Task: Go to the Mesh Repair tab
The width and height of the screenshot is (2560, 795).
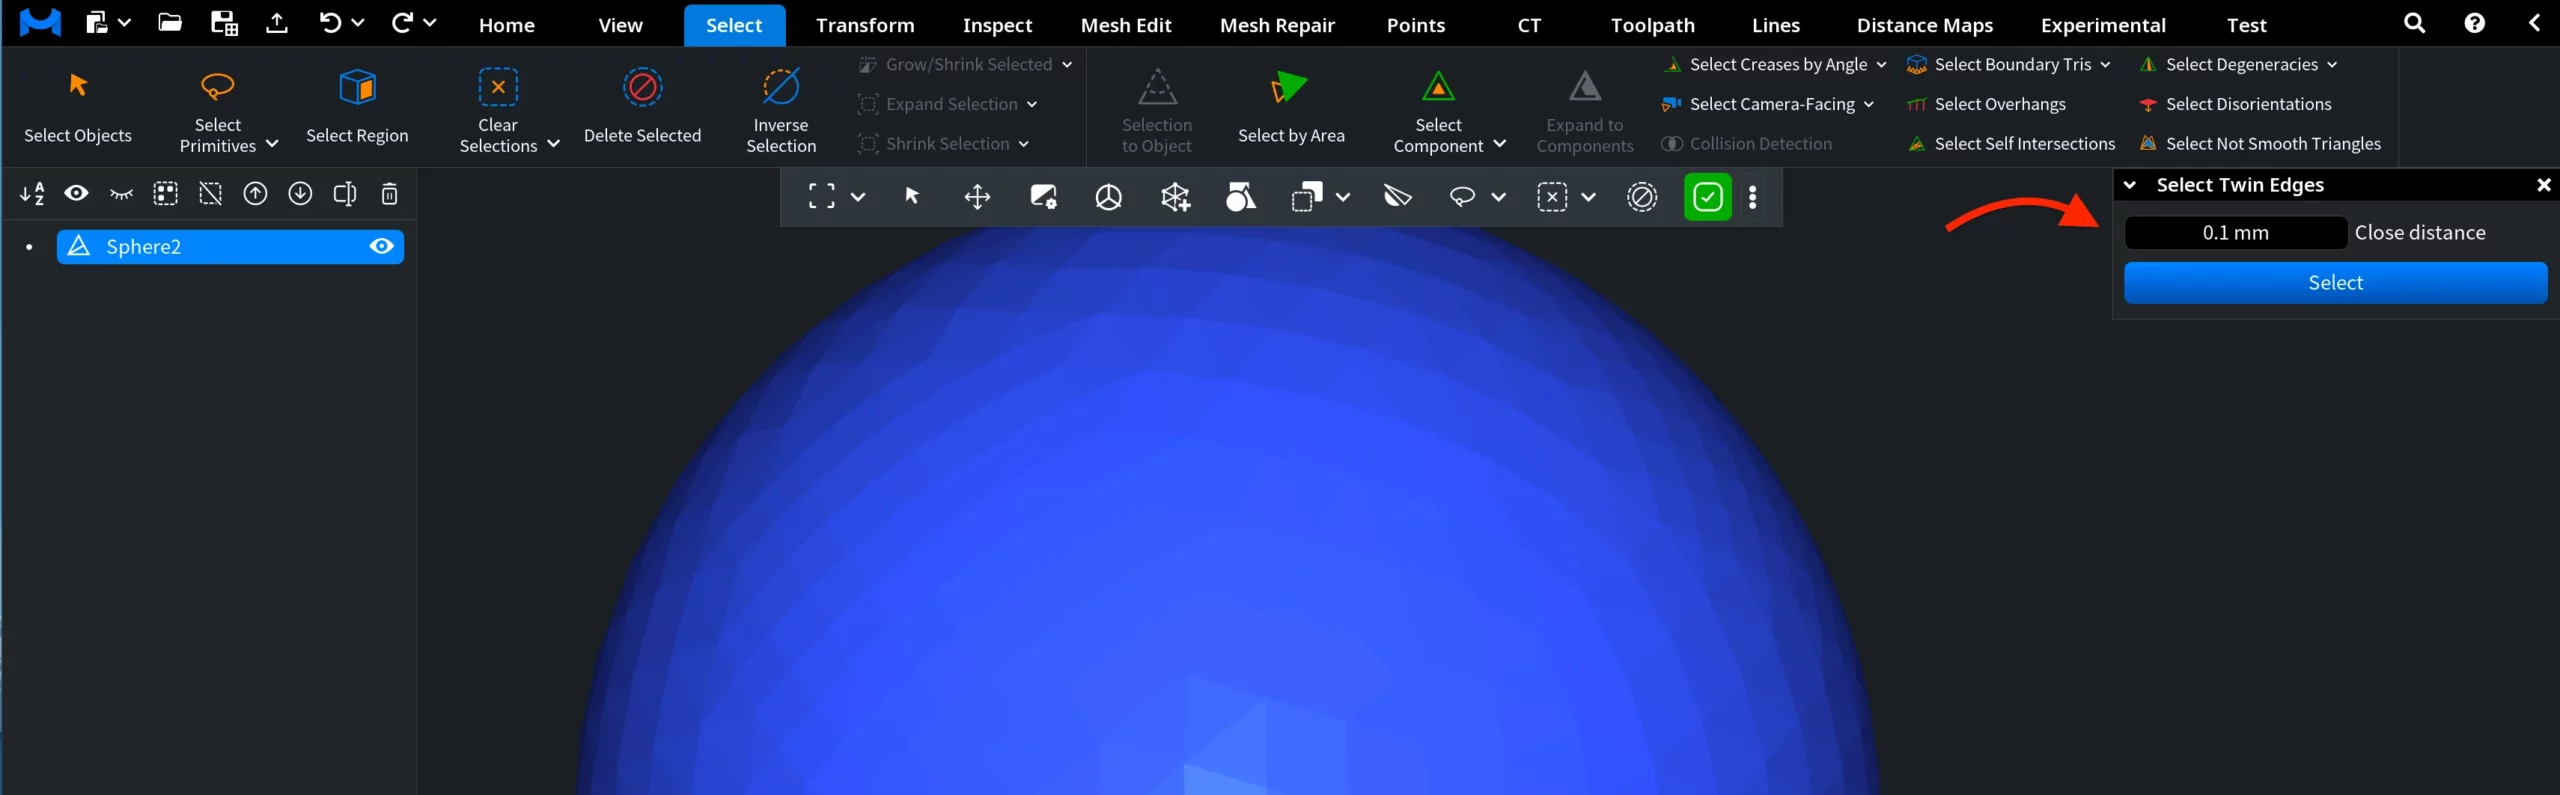Action: point(1277,25)
